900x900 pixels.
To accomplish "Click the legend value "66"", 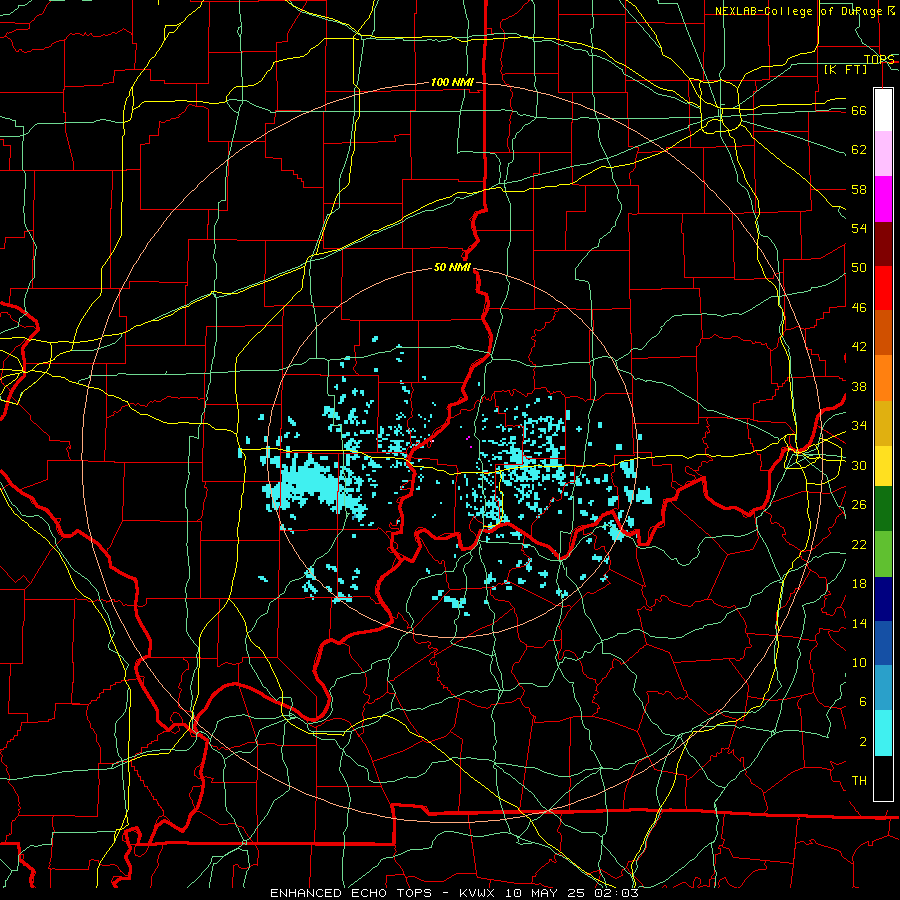I will point(859,111).
